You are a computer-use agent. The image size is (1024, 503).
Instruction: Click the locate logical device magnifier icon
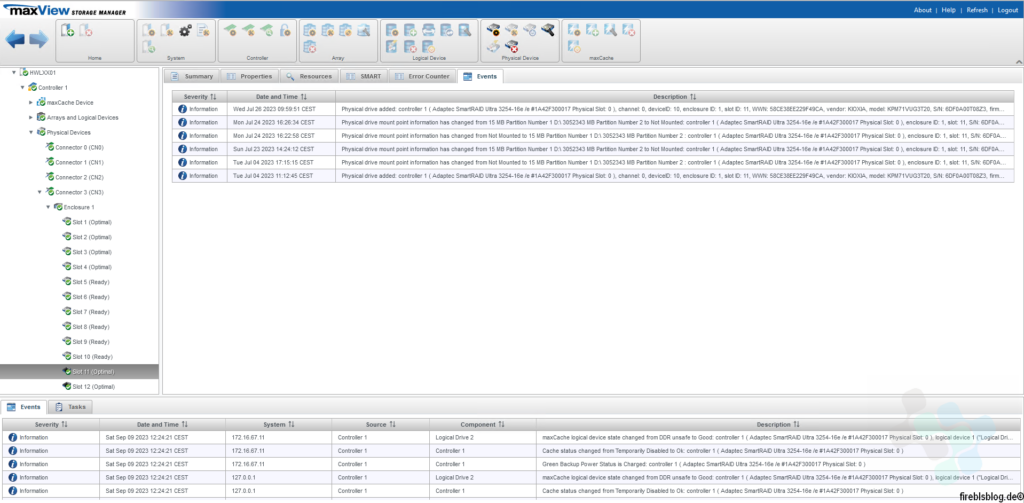464,30
